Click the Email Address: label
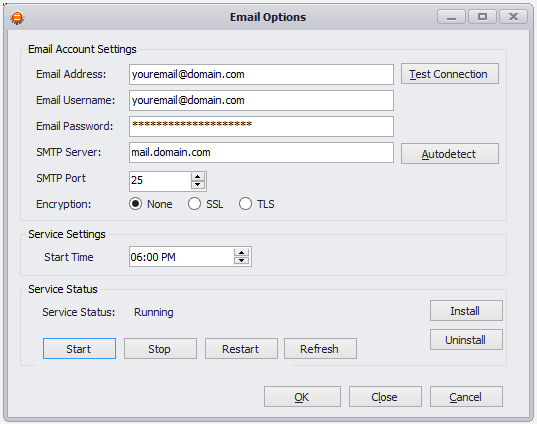This screenshot has width=537, height=424. (x=71, y=74)
